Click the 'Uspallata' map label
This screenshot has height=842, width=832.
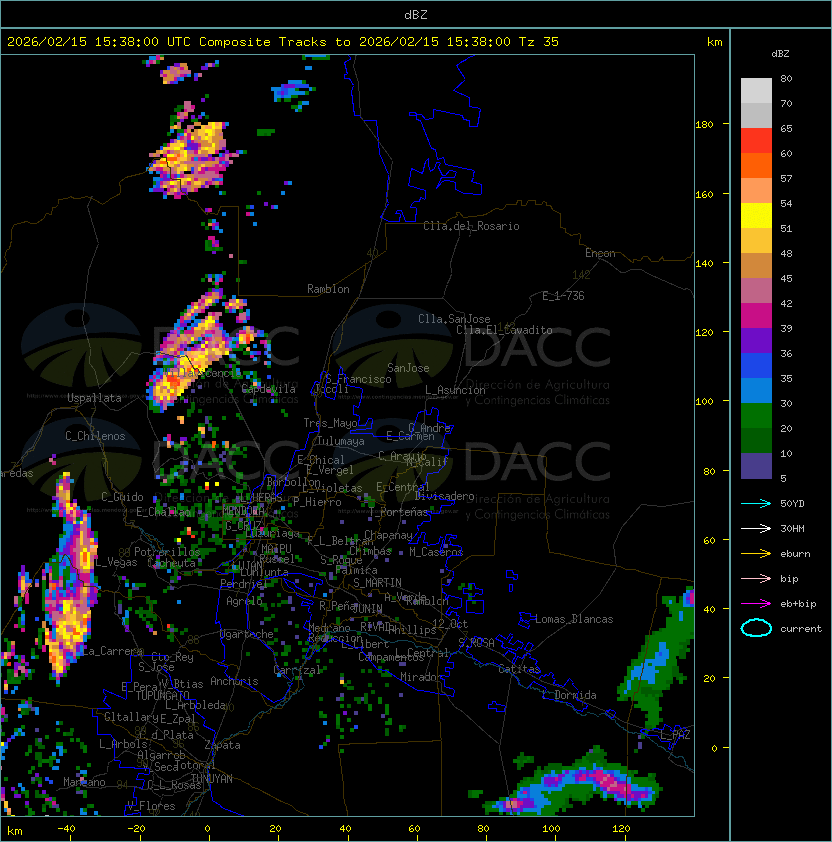click(x=94, y=398)
